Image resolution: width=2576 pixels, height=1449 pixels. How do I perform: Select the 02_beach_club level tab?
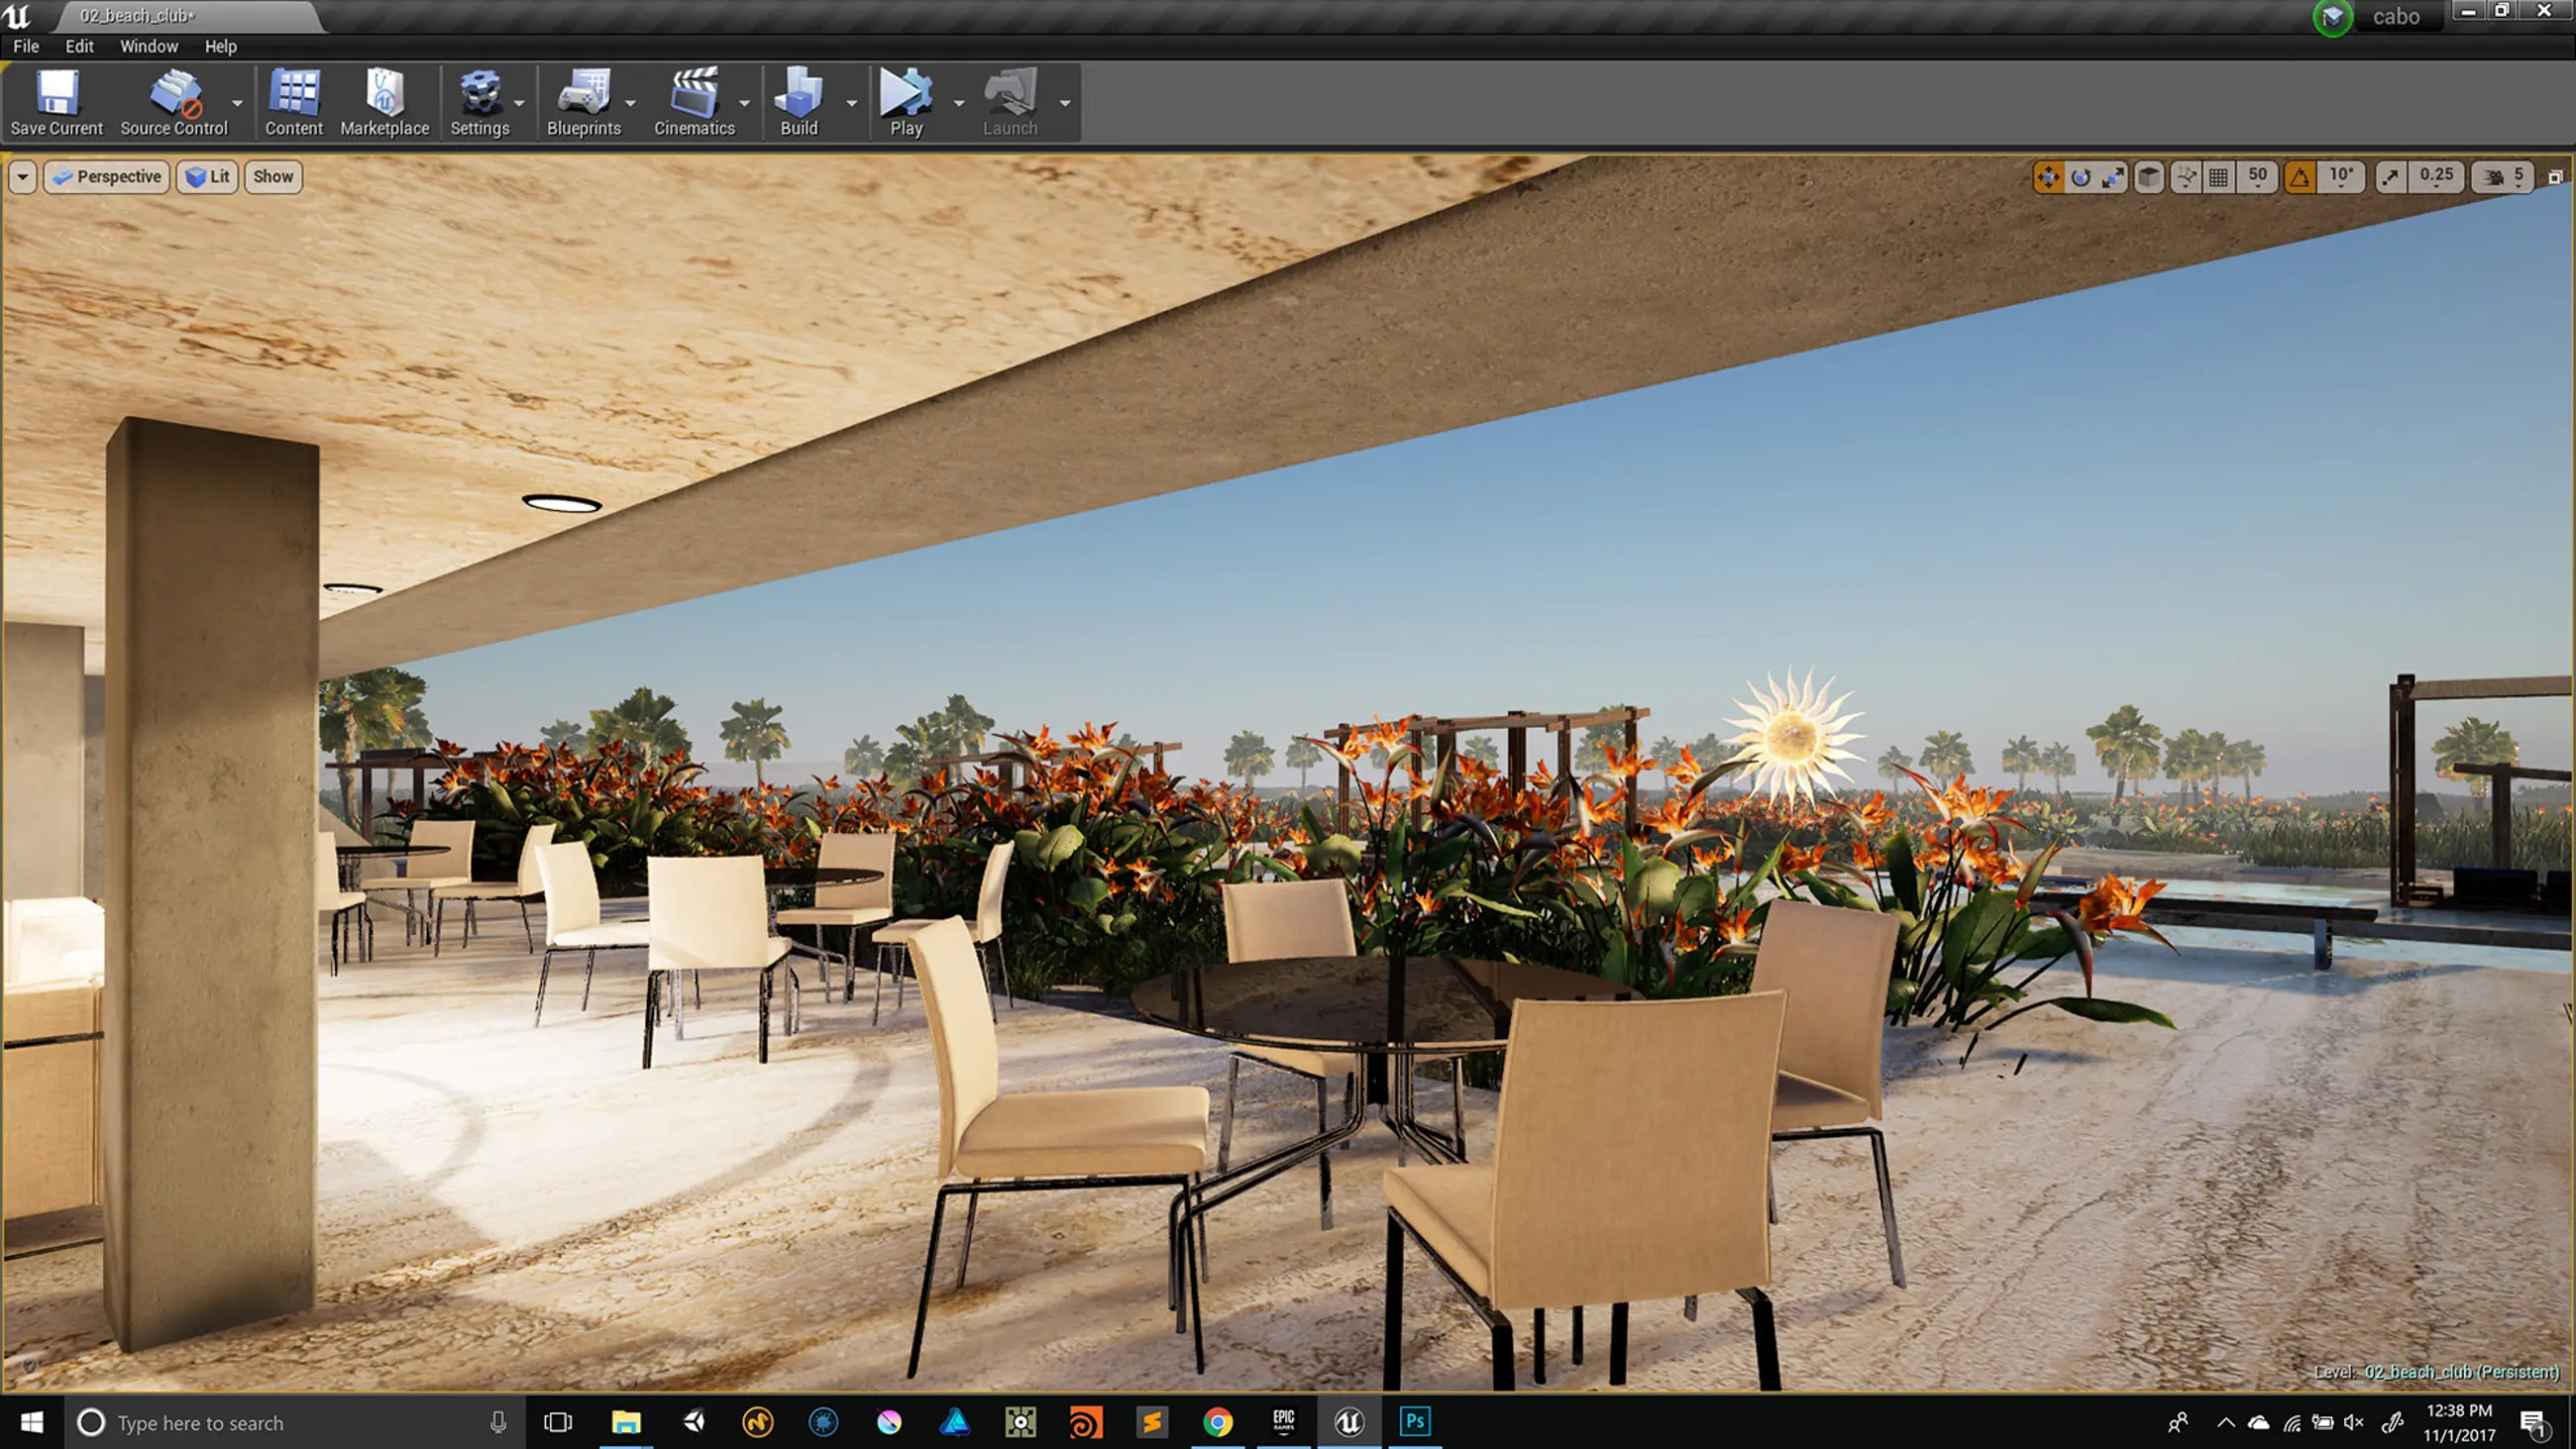[186, 16]
